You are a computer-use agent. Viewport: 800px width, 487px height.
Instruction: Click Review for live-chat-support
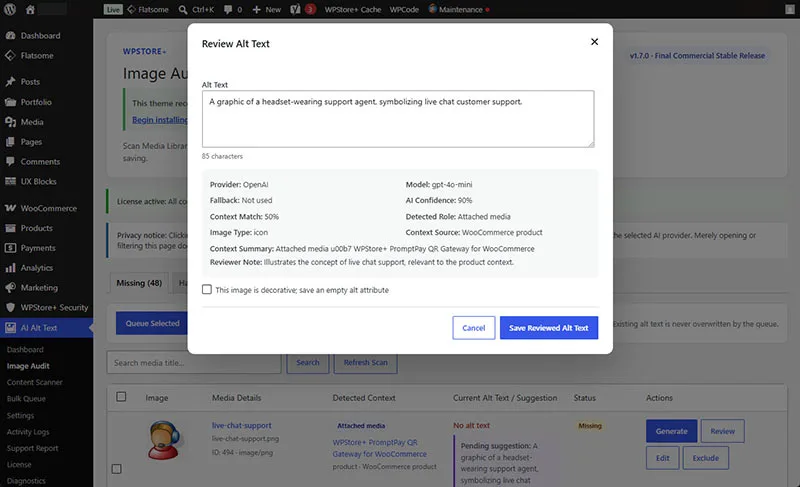722,431
